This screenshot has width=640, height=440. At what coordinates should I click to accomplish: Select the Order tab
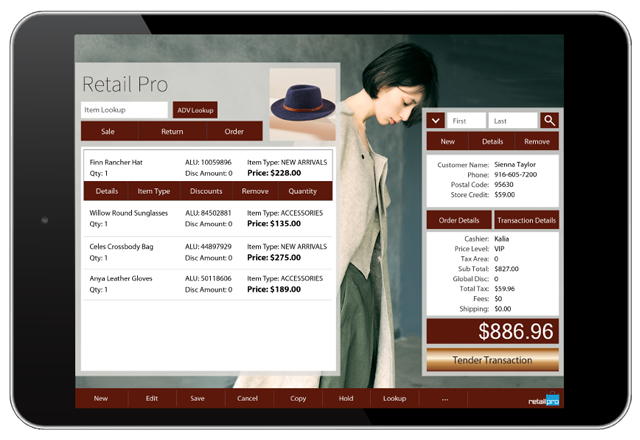[234, 131]
